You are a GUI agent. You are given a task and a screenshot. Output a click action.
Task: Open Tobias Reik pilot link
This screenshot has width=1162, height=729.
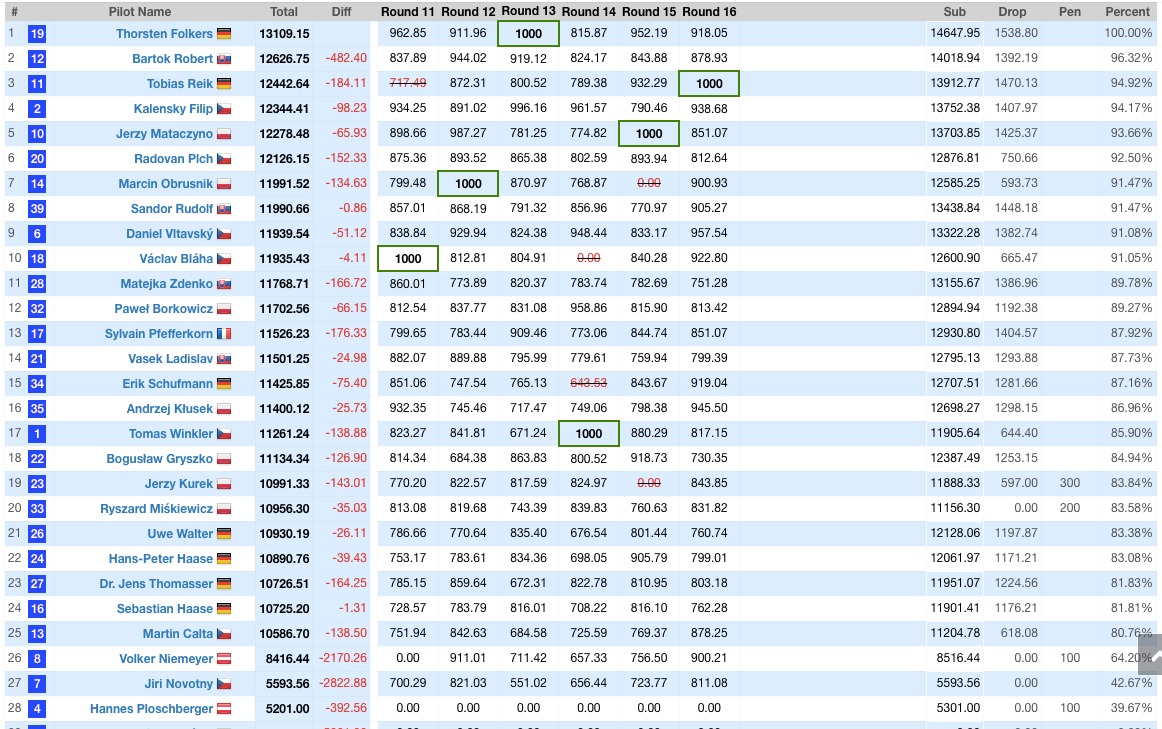[x=180, y=84]
